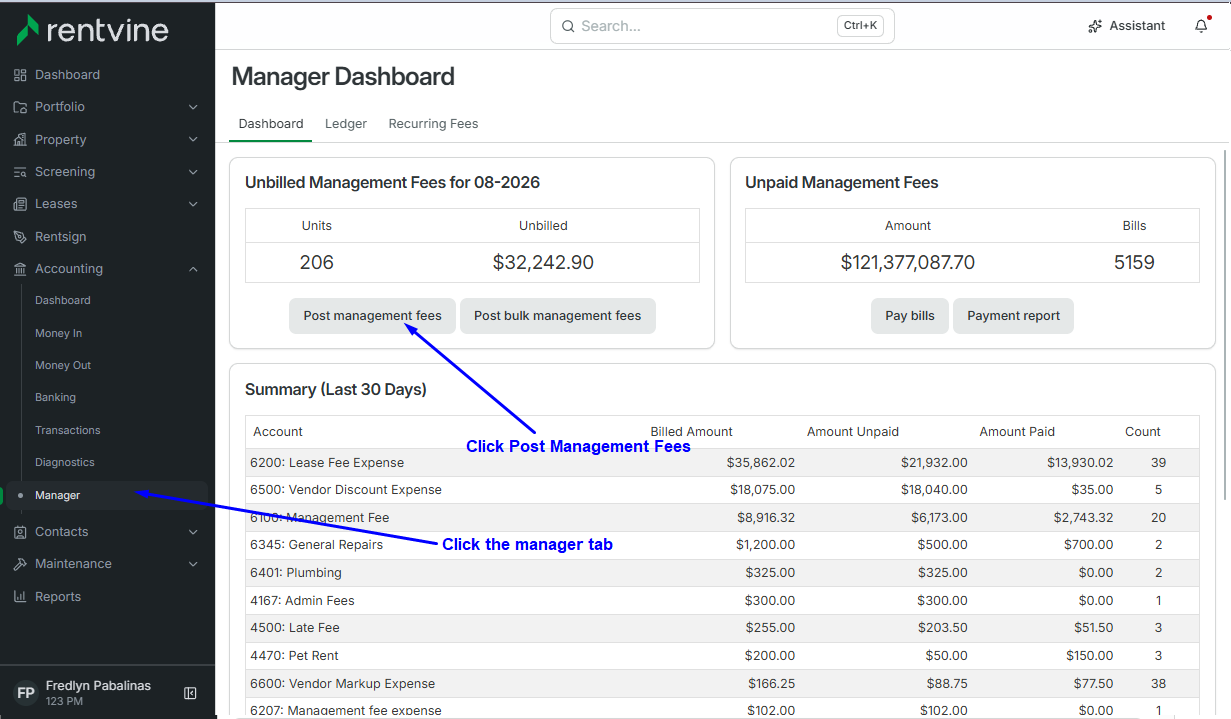Click Post management fees button
The height and width of the screenshot is (719, 1231).
(x=372, y=316)
